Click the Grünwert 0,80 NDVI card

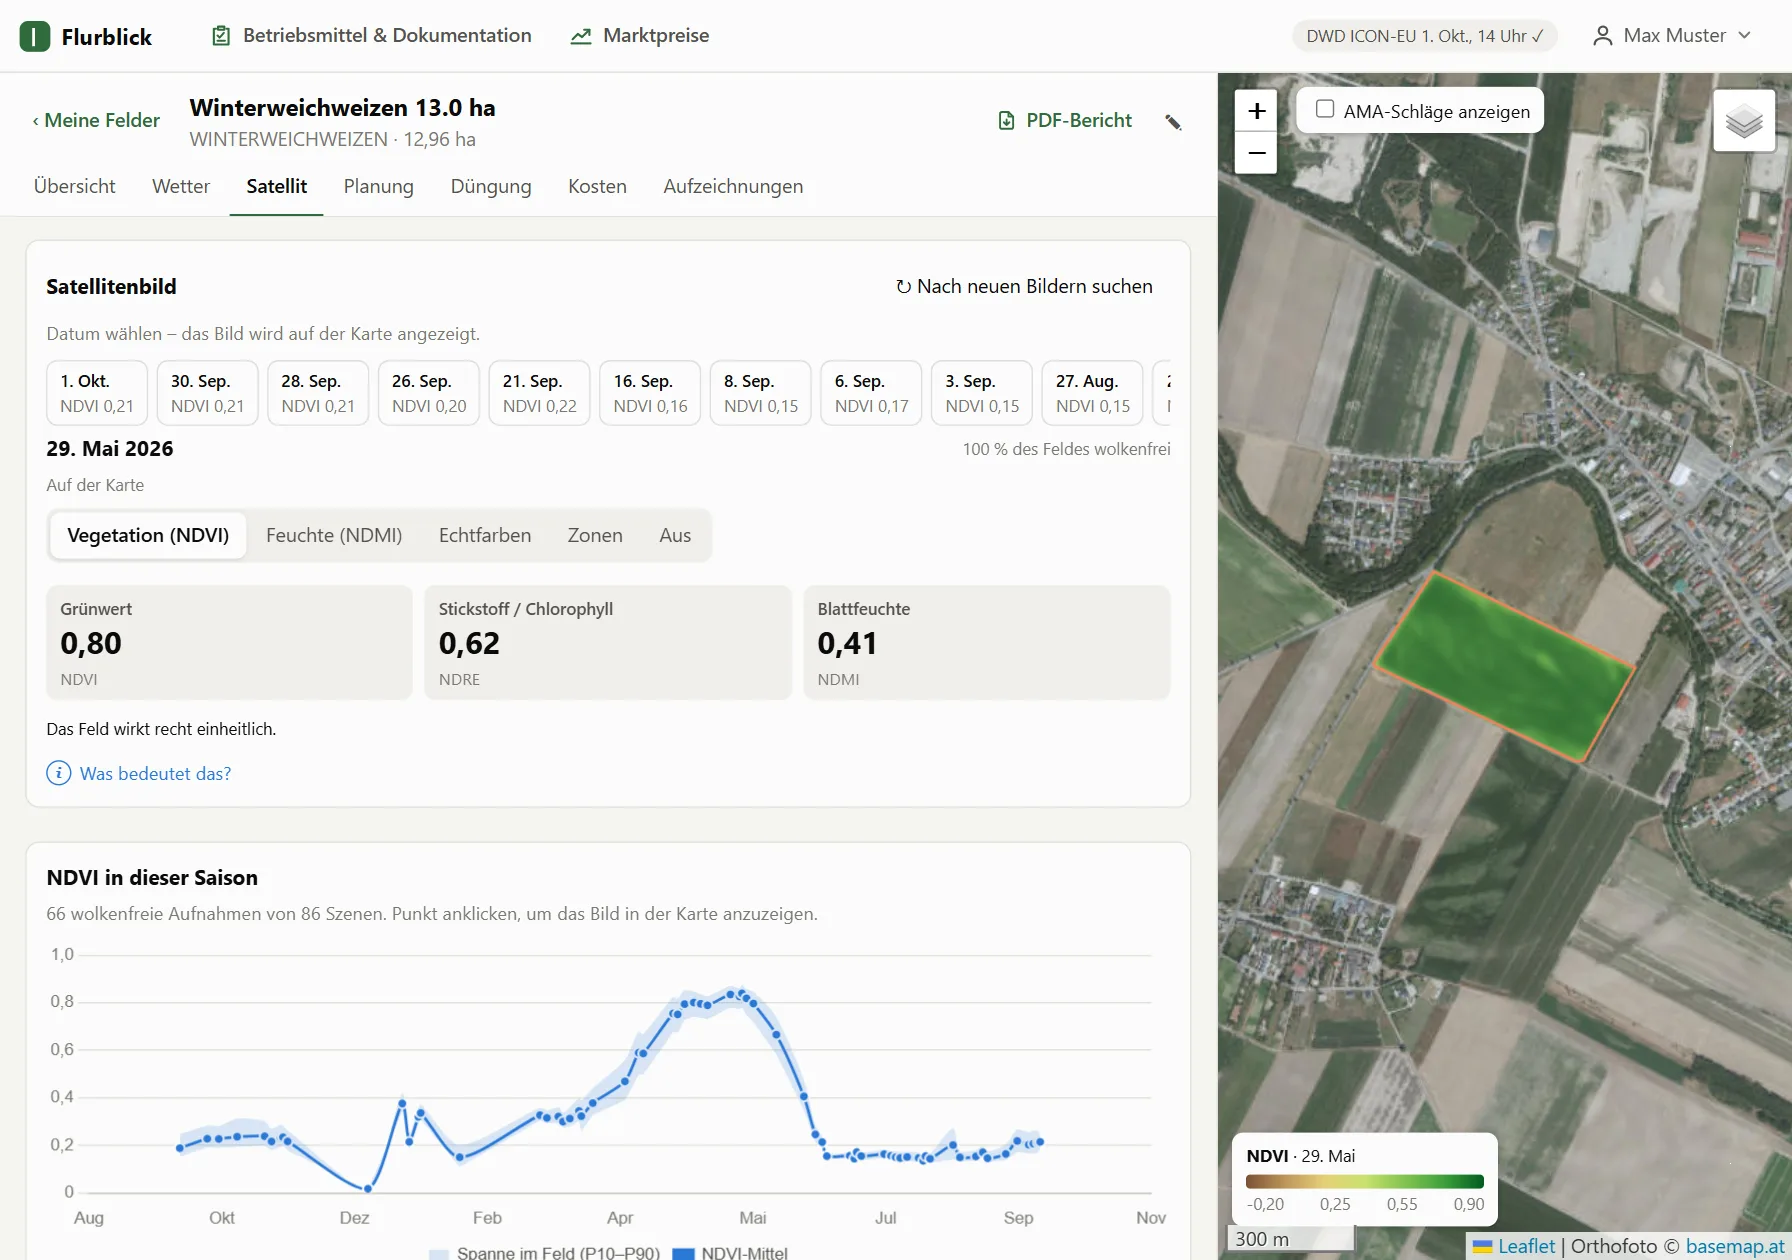tap(229, 642)
